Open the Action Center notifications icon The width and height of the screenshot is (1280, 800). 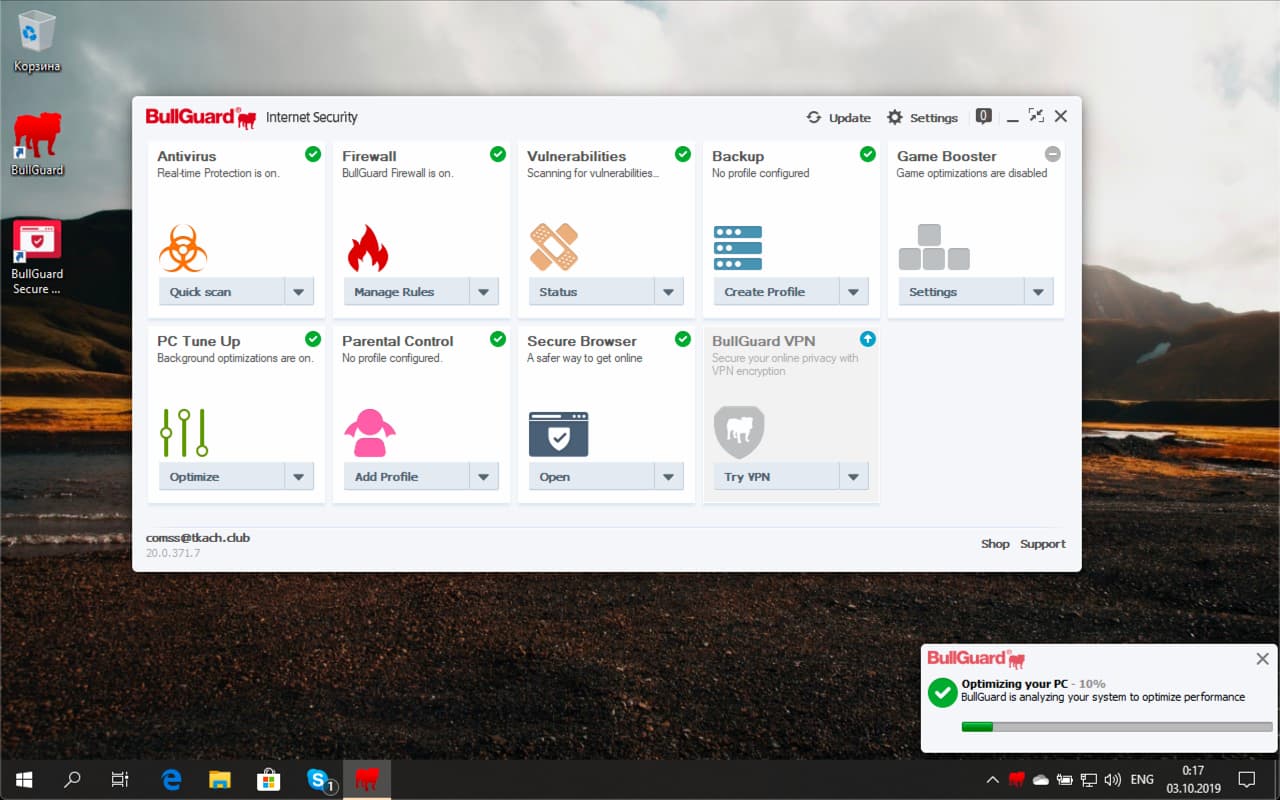[x=1247, y=779]
